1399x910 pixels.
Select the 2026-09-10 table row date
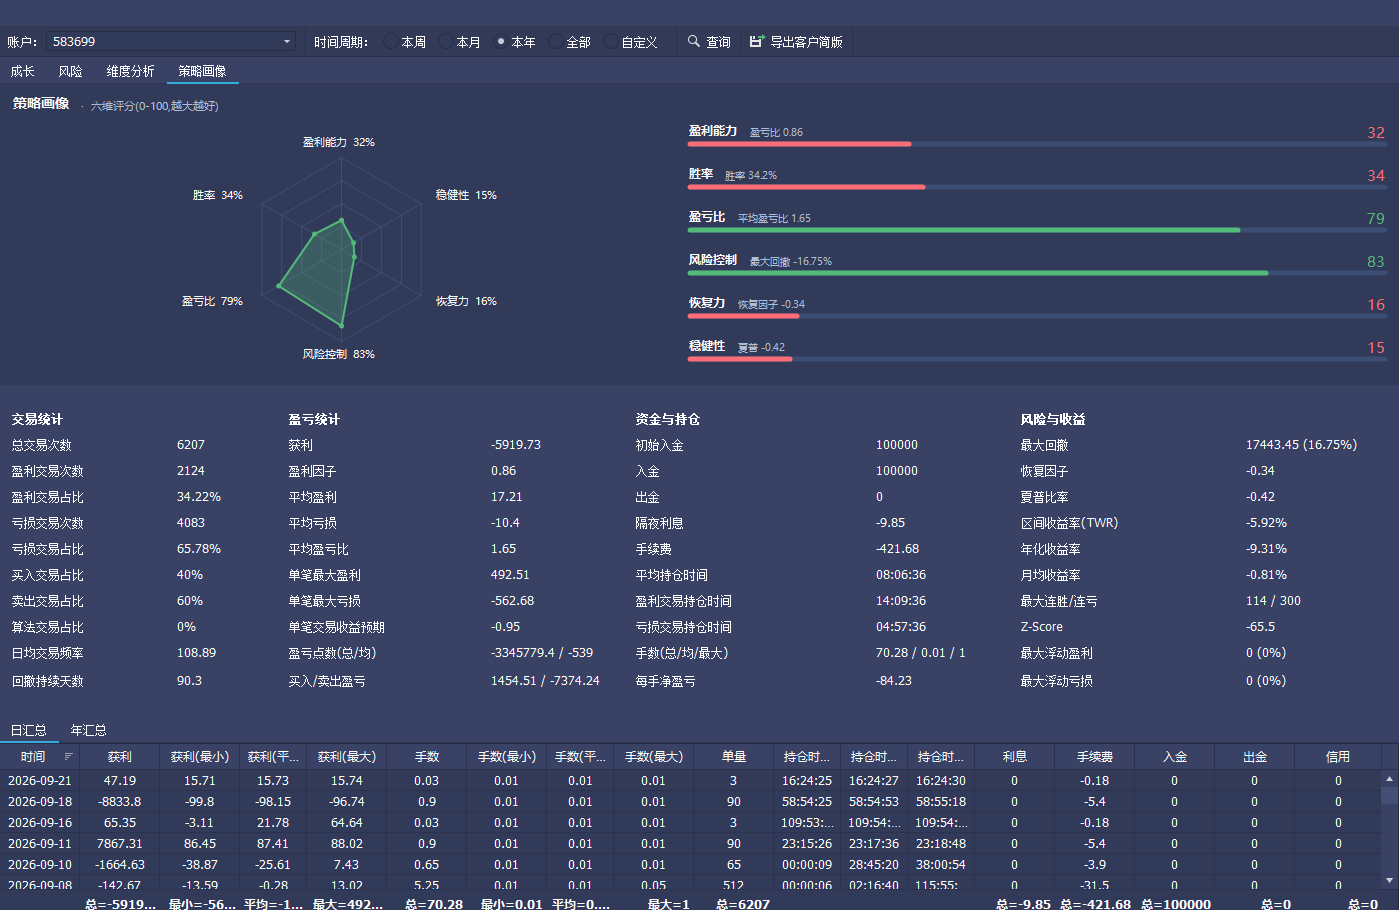(x=40, y=865)
